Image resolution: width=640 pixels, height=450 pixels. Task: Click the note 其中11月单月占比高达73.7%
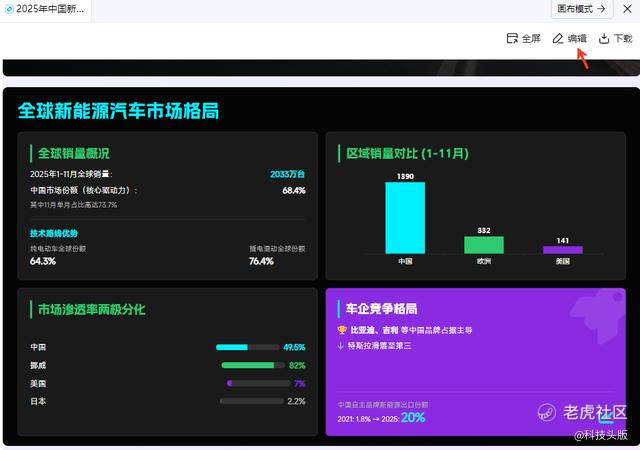[x=73, y=205]
